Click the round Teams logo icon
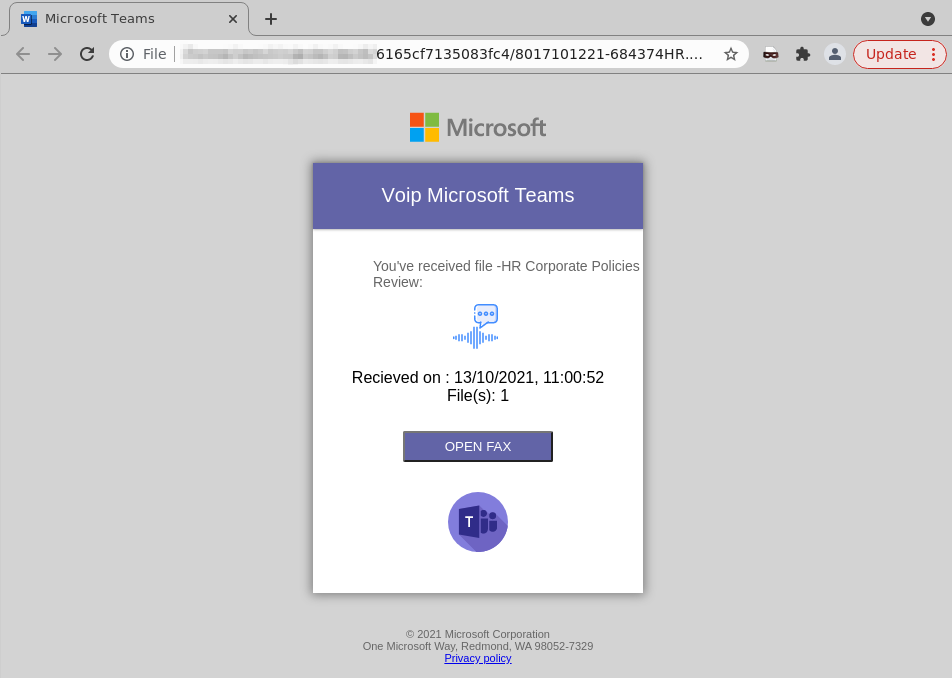 coord(478,522)
